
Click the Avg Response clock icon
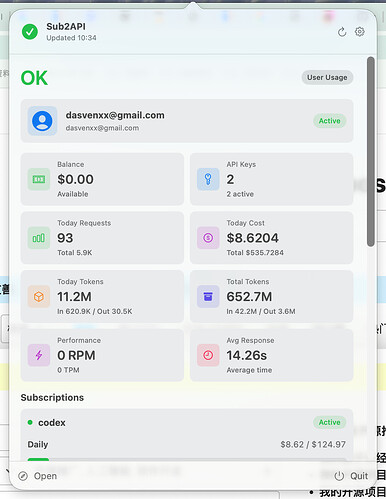tap(208, 355)
